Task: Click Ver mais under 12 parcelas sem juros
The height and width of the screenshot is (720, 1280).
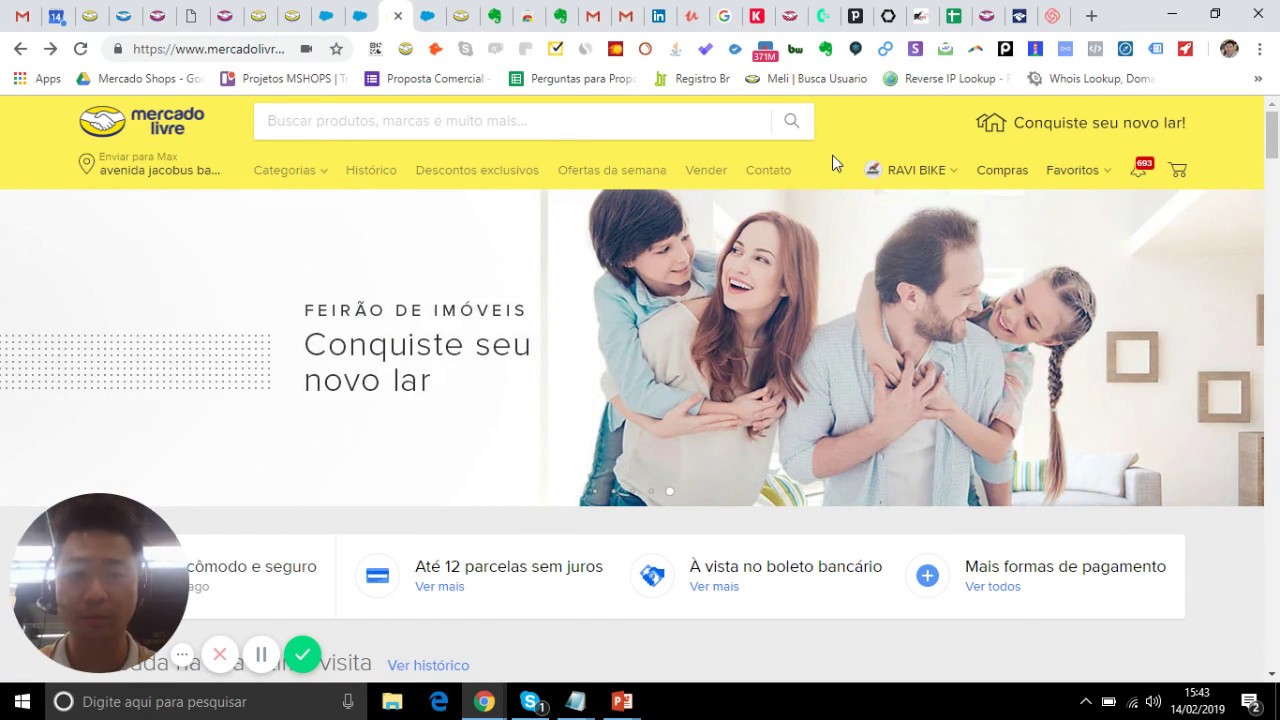Action: pos(440,587)
